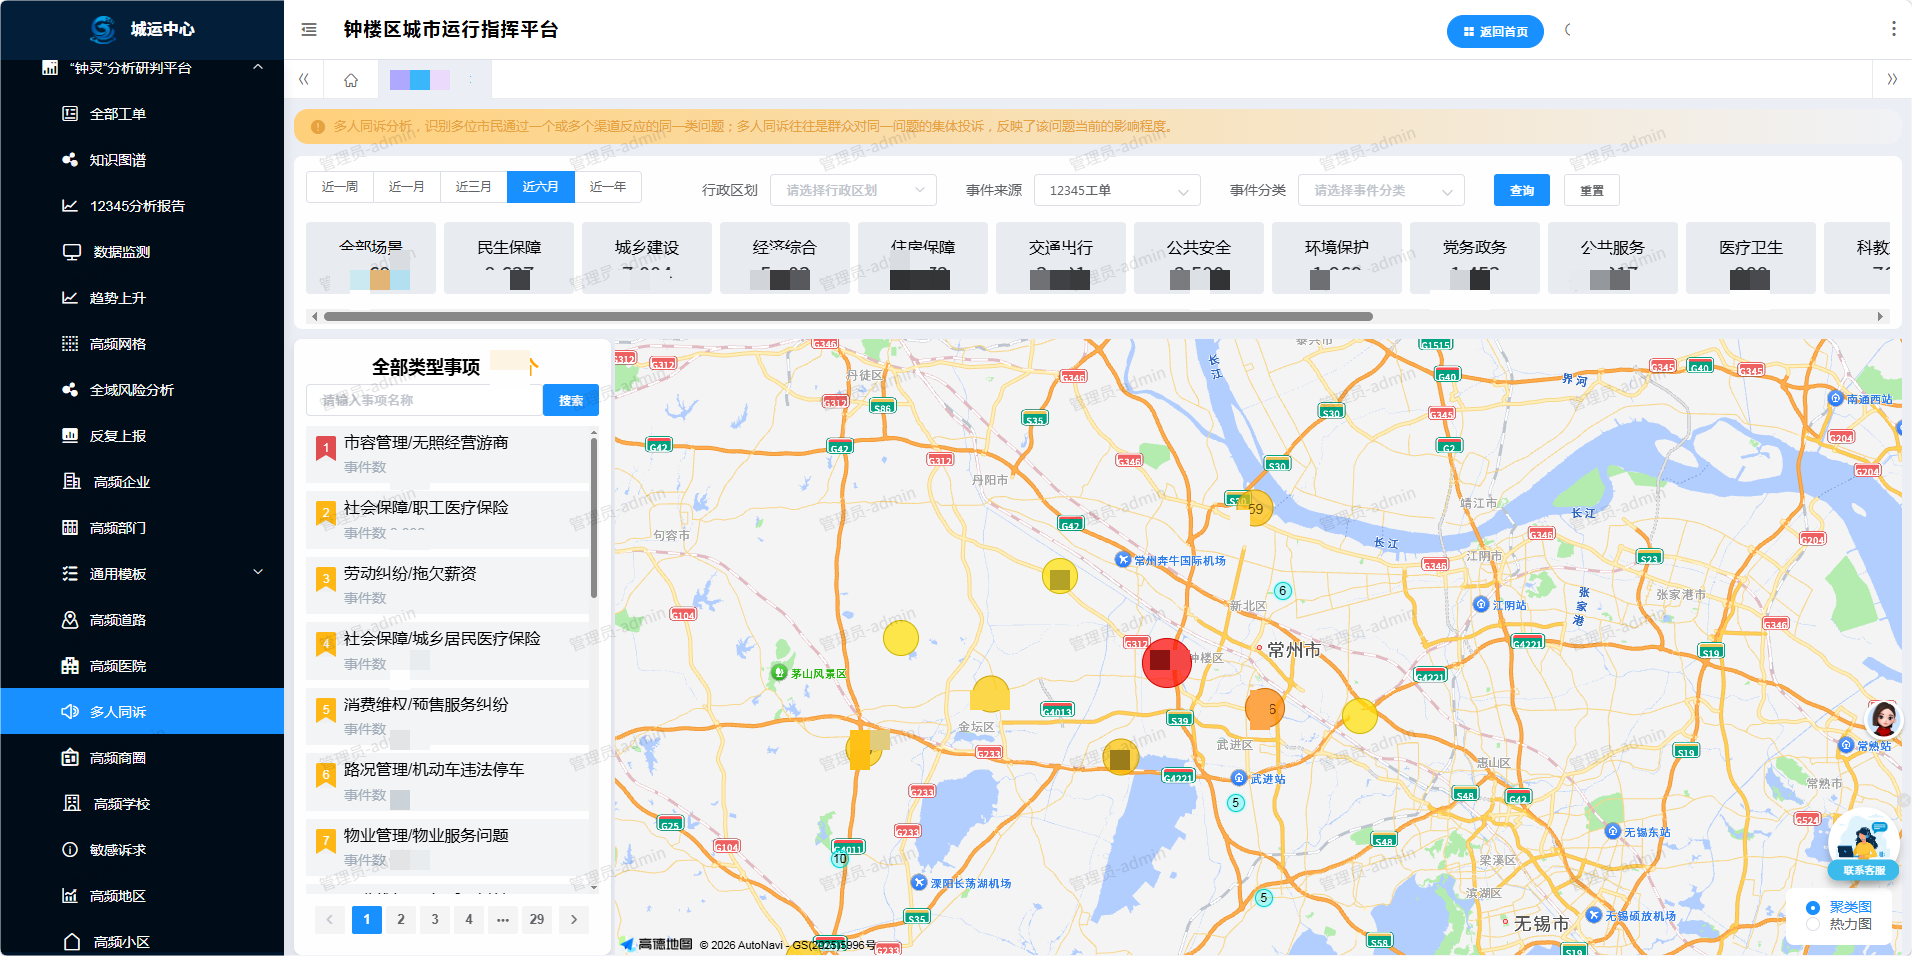Click the 敏感诉求 info icon

(70, 850)
